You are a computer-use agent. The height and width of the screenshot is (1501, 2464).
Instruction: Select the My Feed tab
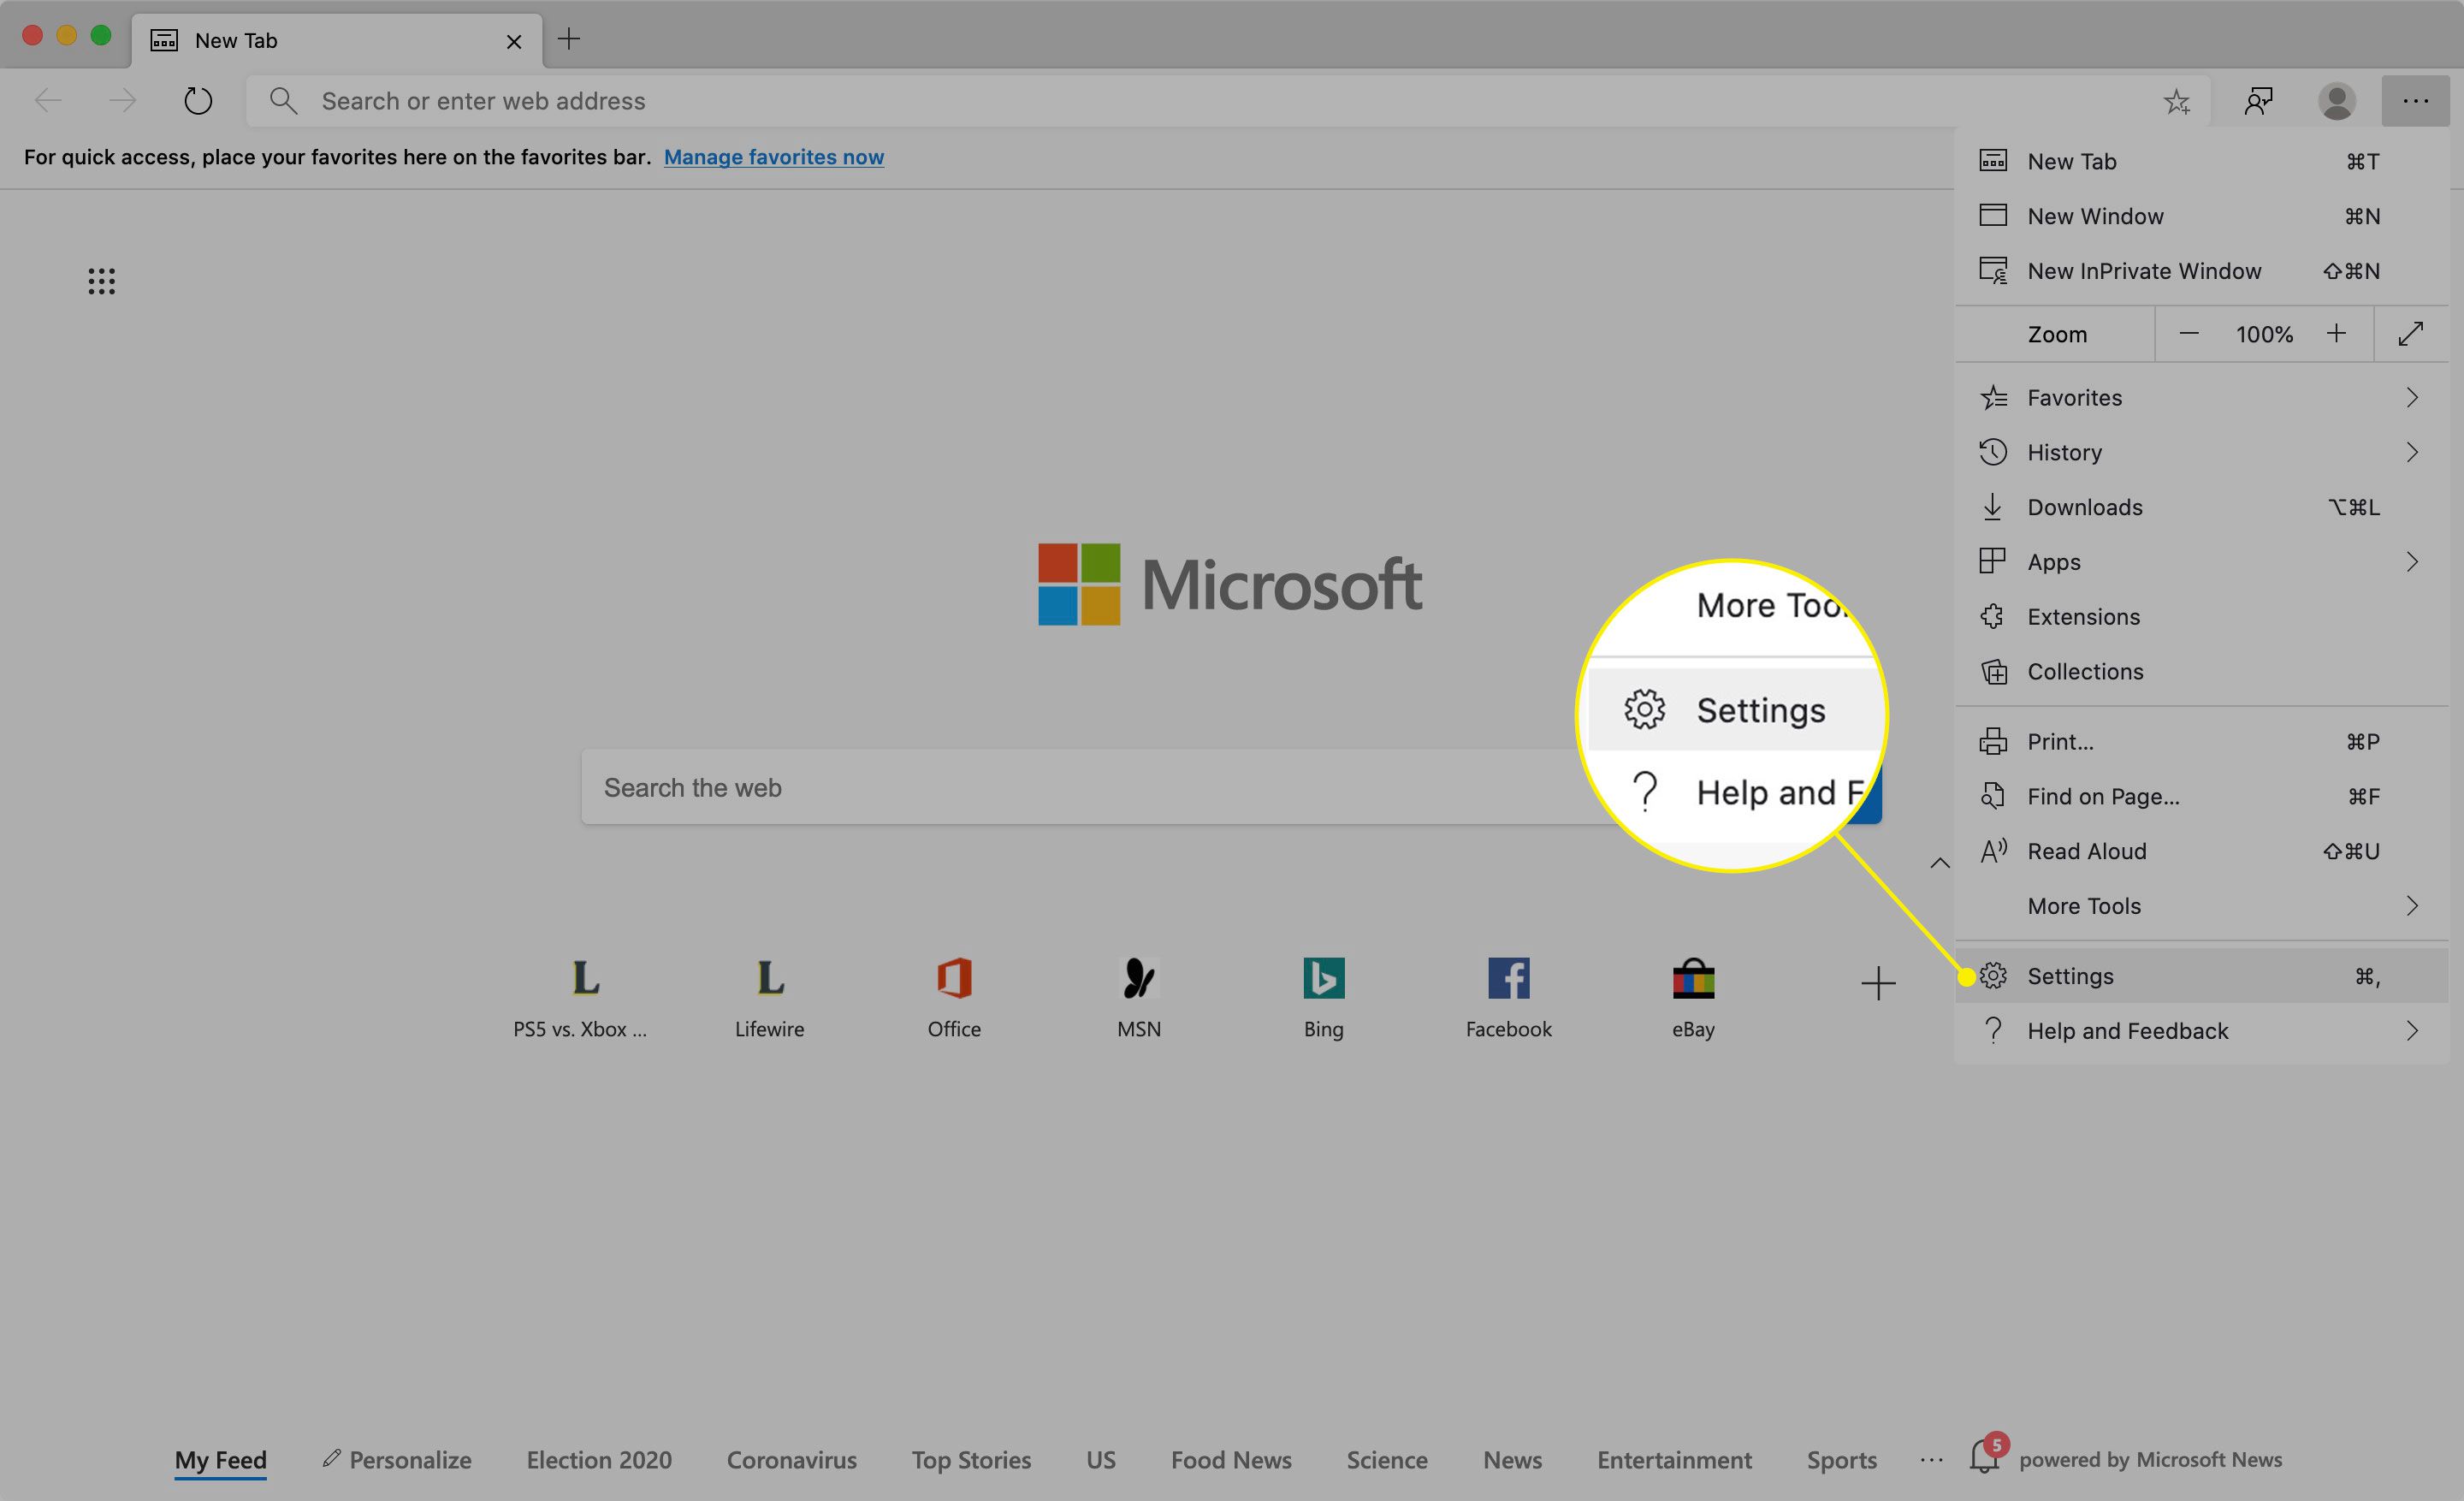[220, 1460]
